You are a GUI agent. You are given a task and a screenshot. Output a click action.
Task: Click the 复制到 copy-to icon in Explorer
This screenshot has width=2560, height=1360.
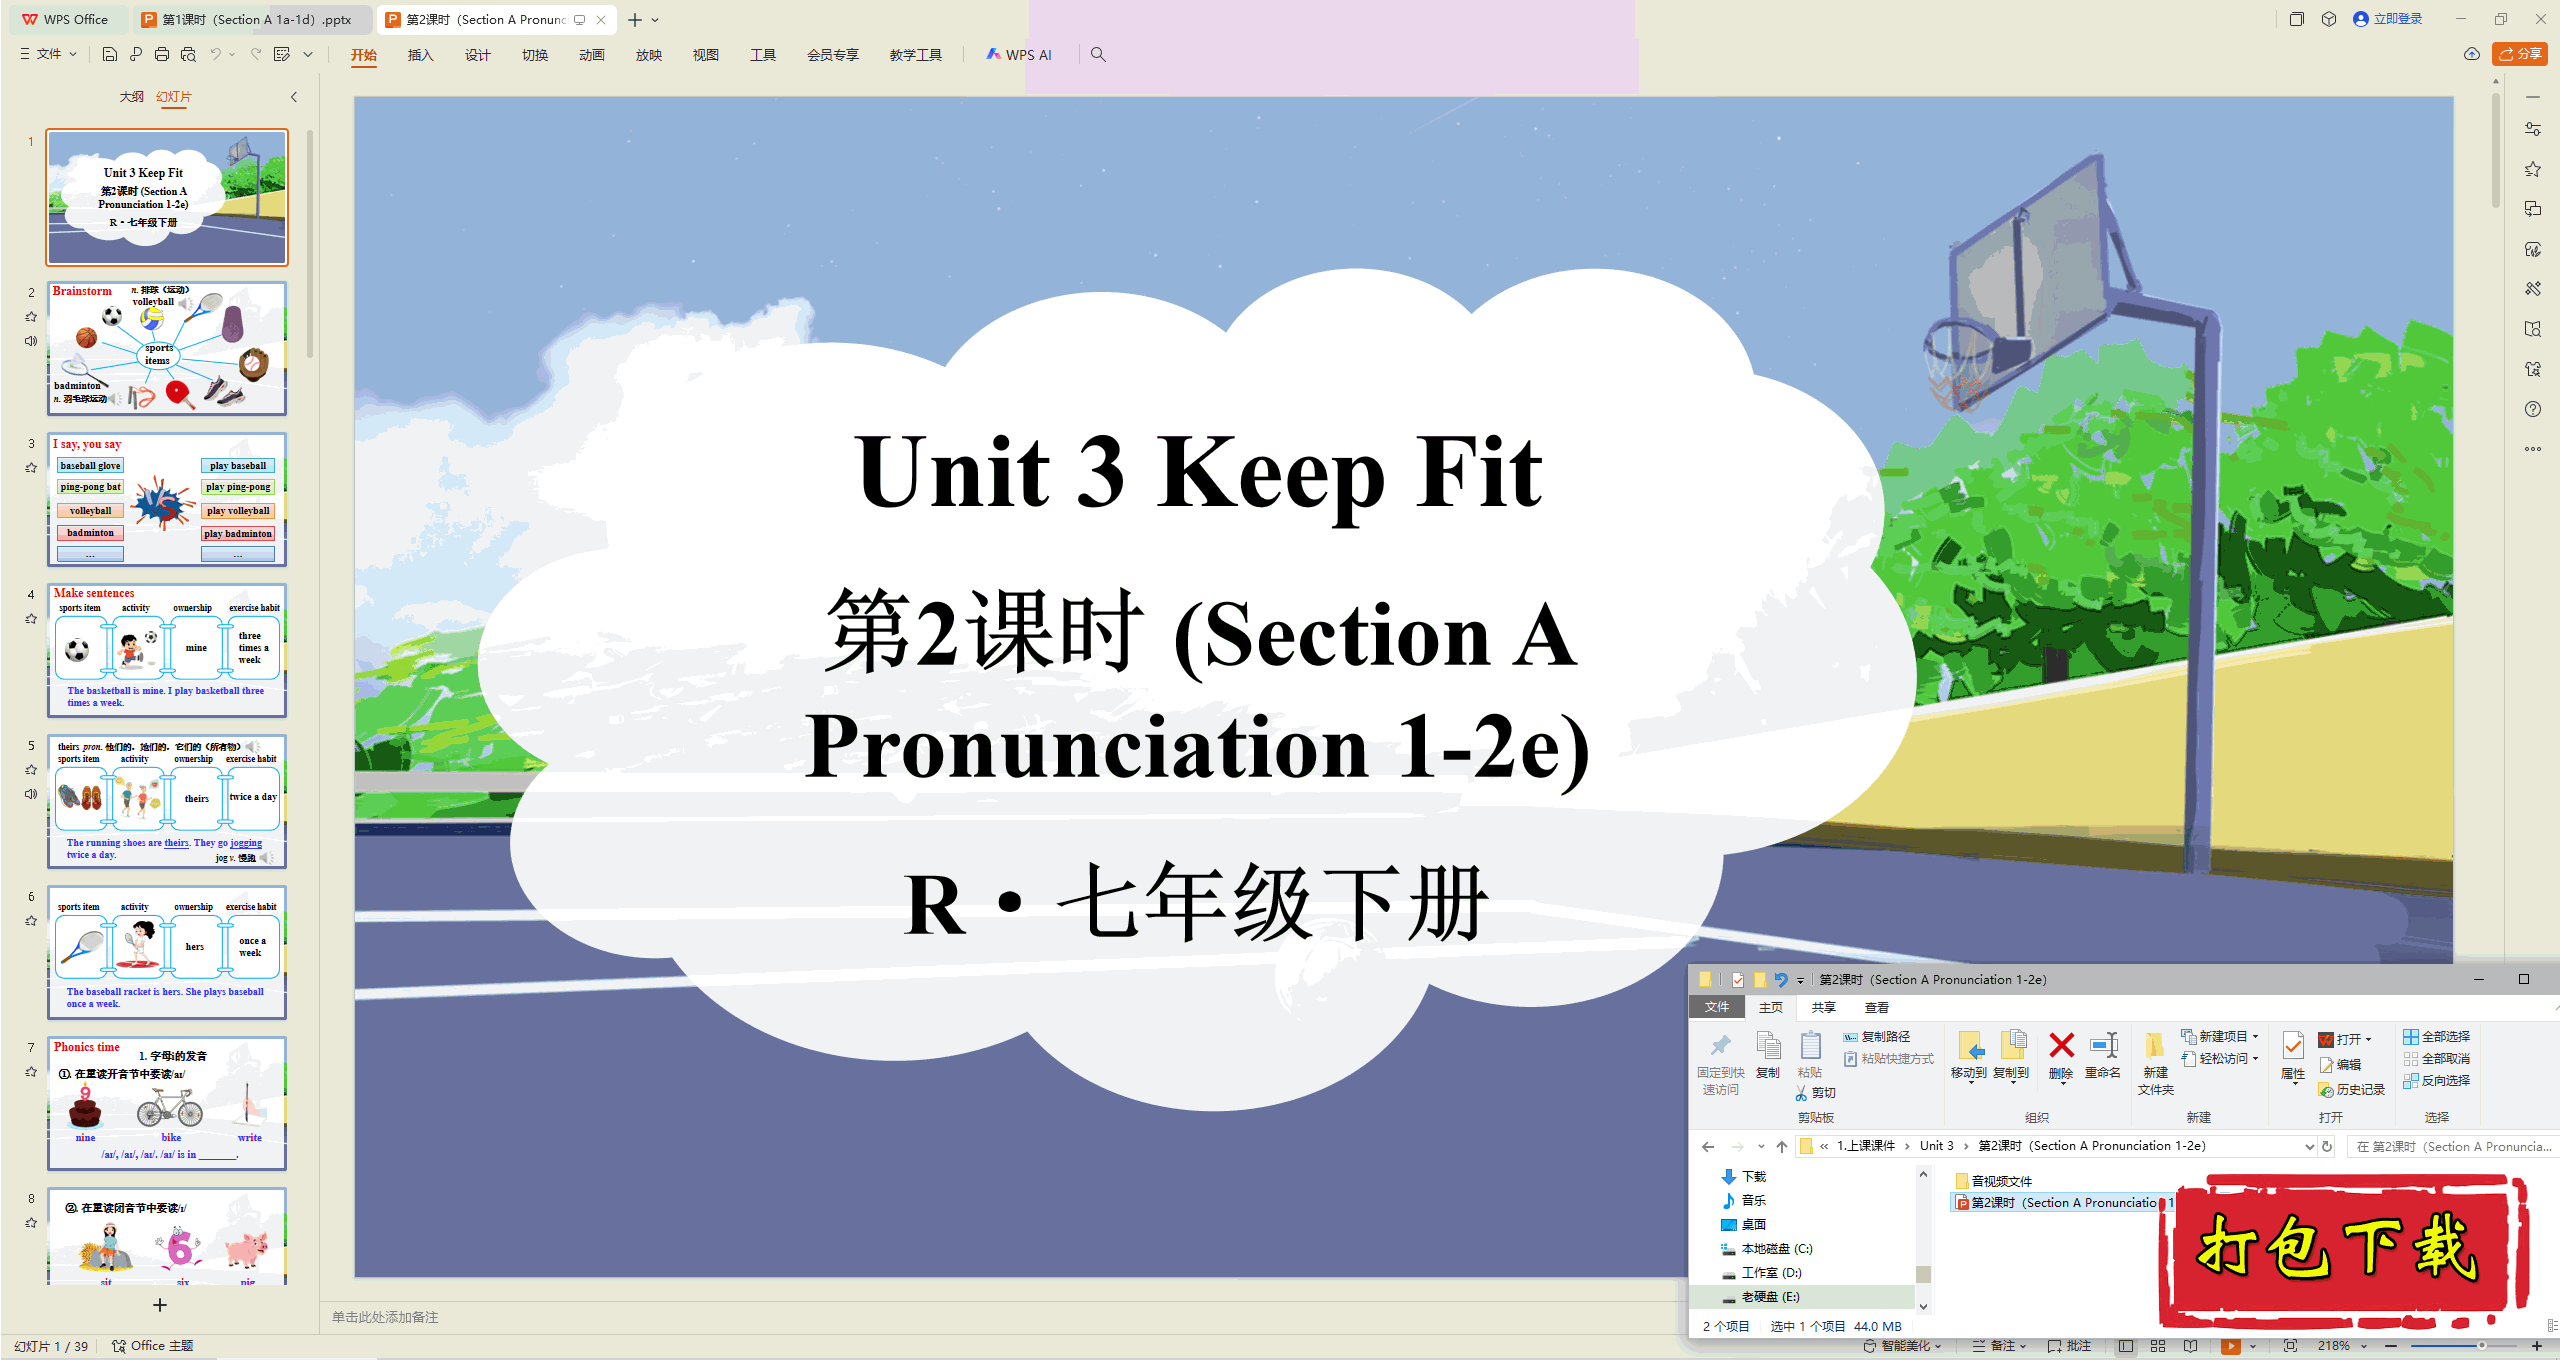click(x=2011, y=1046)
